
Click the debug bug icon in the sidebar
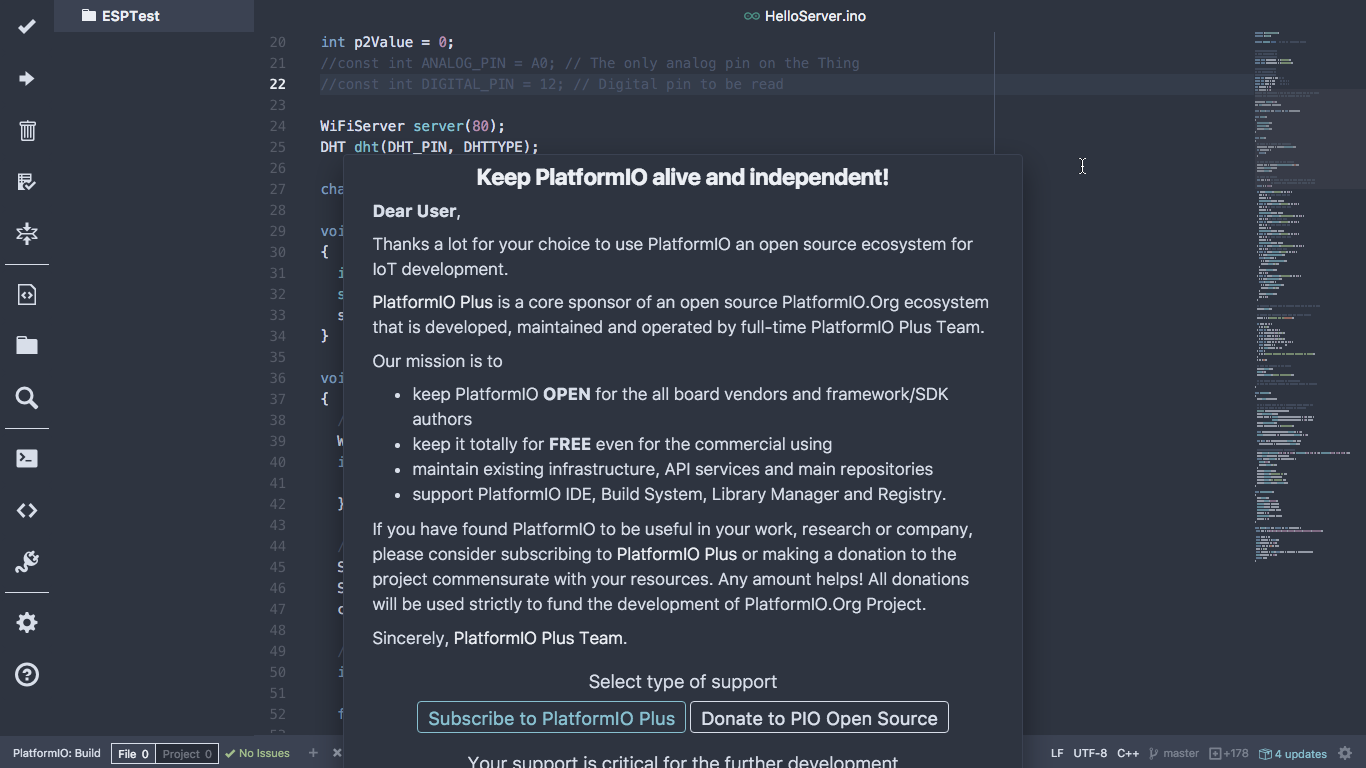[x=27, y=233]
